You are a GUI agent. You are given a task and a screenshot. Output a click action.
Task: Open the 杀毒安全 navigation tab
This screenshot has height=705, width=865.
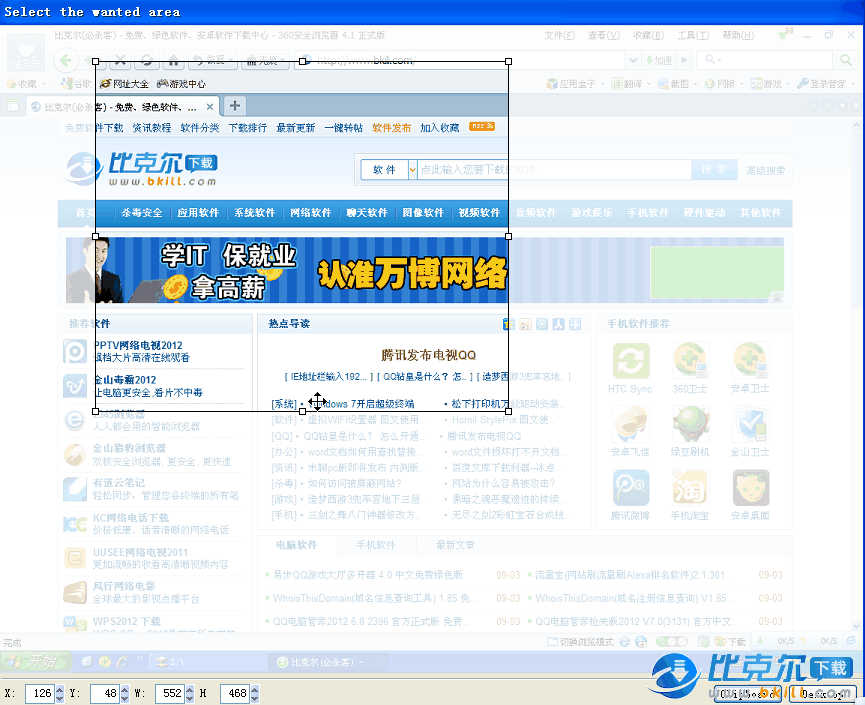pyautogui.click(x=141, y=213)
